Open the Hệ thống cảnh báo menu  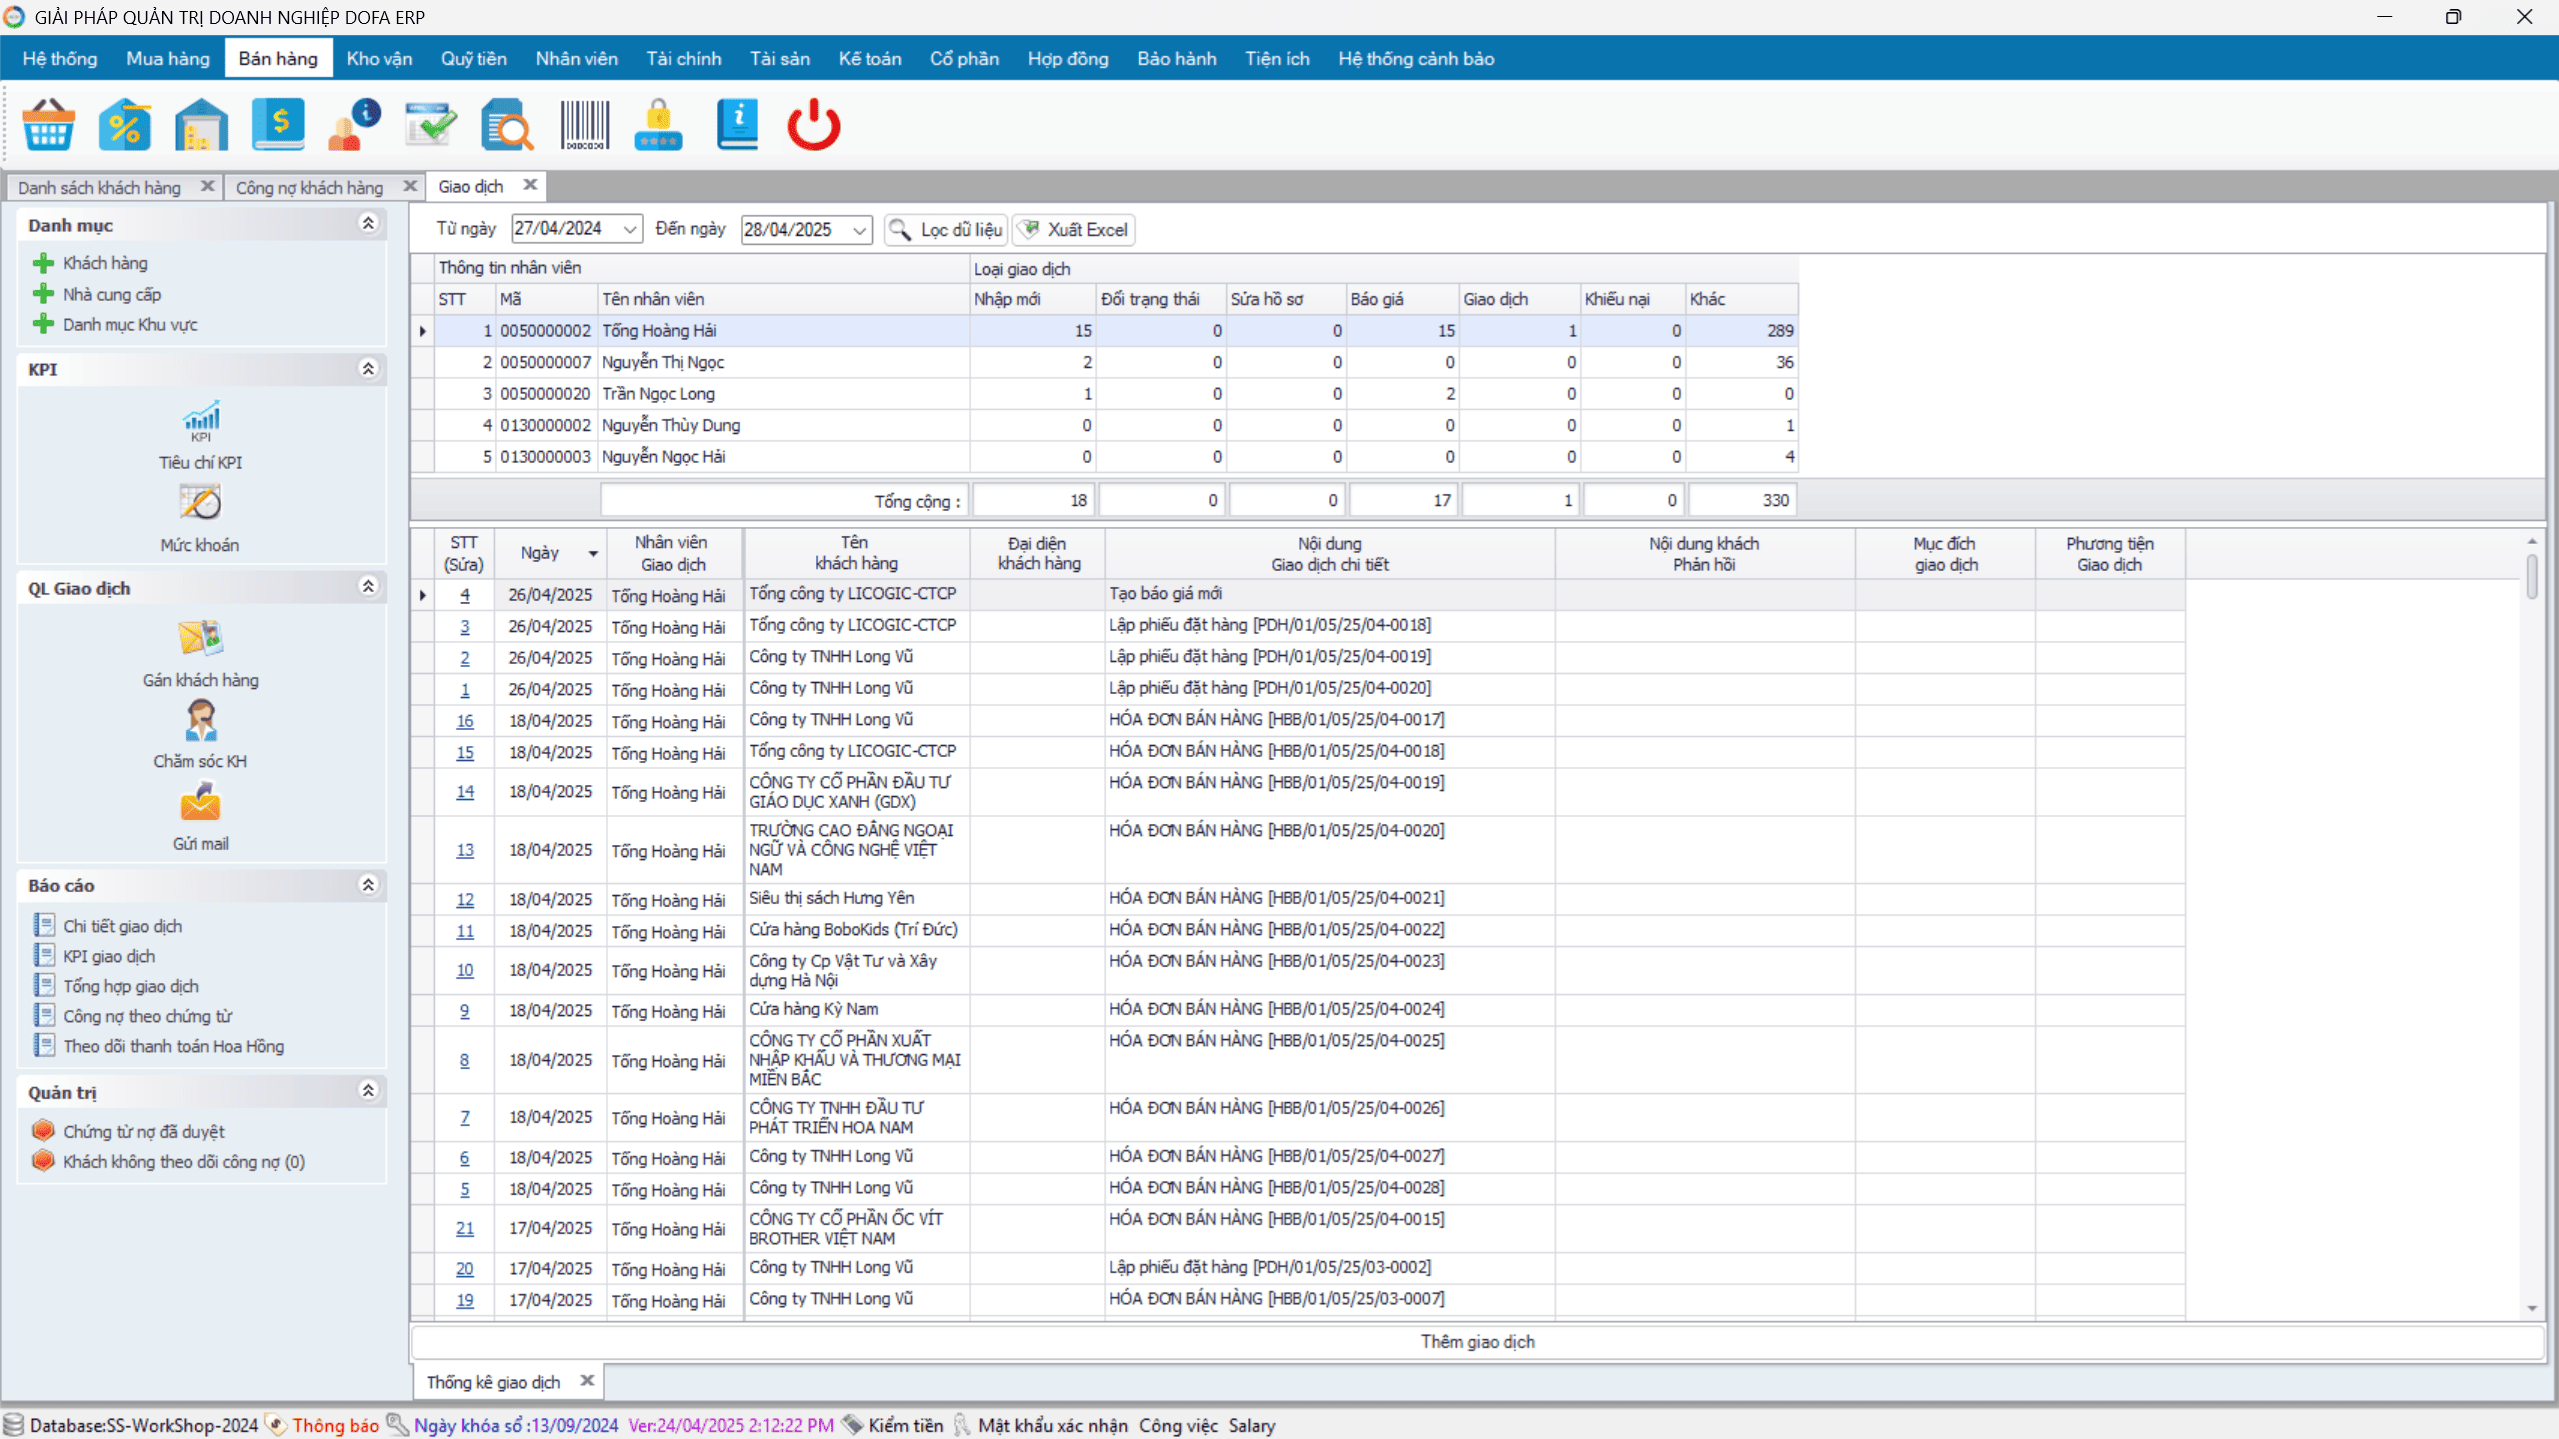(1416, 58)
